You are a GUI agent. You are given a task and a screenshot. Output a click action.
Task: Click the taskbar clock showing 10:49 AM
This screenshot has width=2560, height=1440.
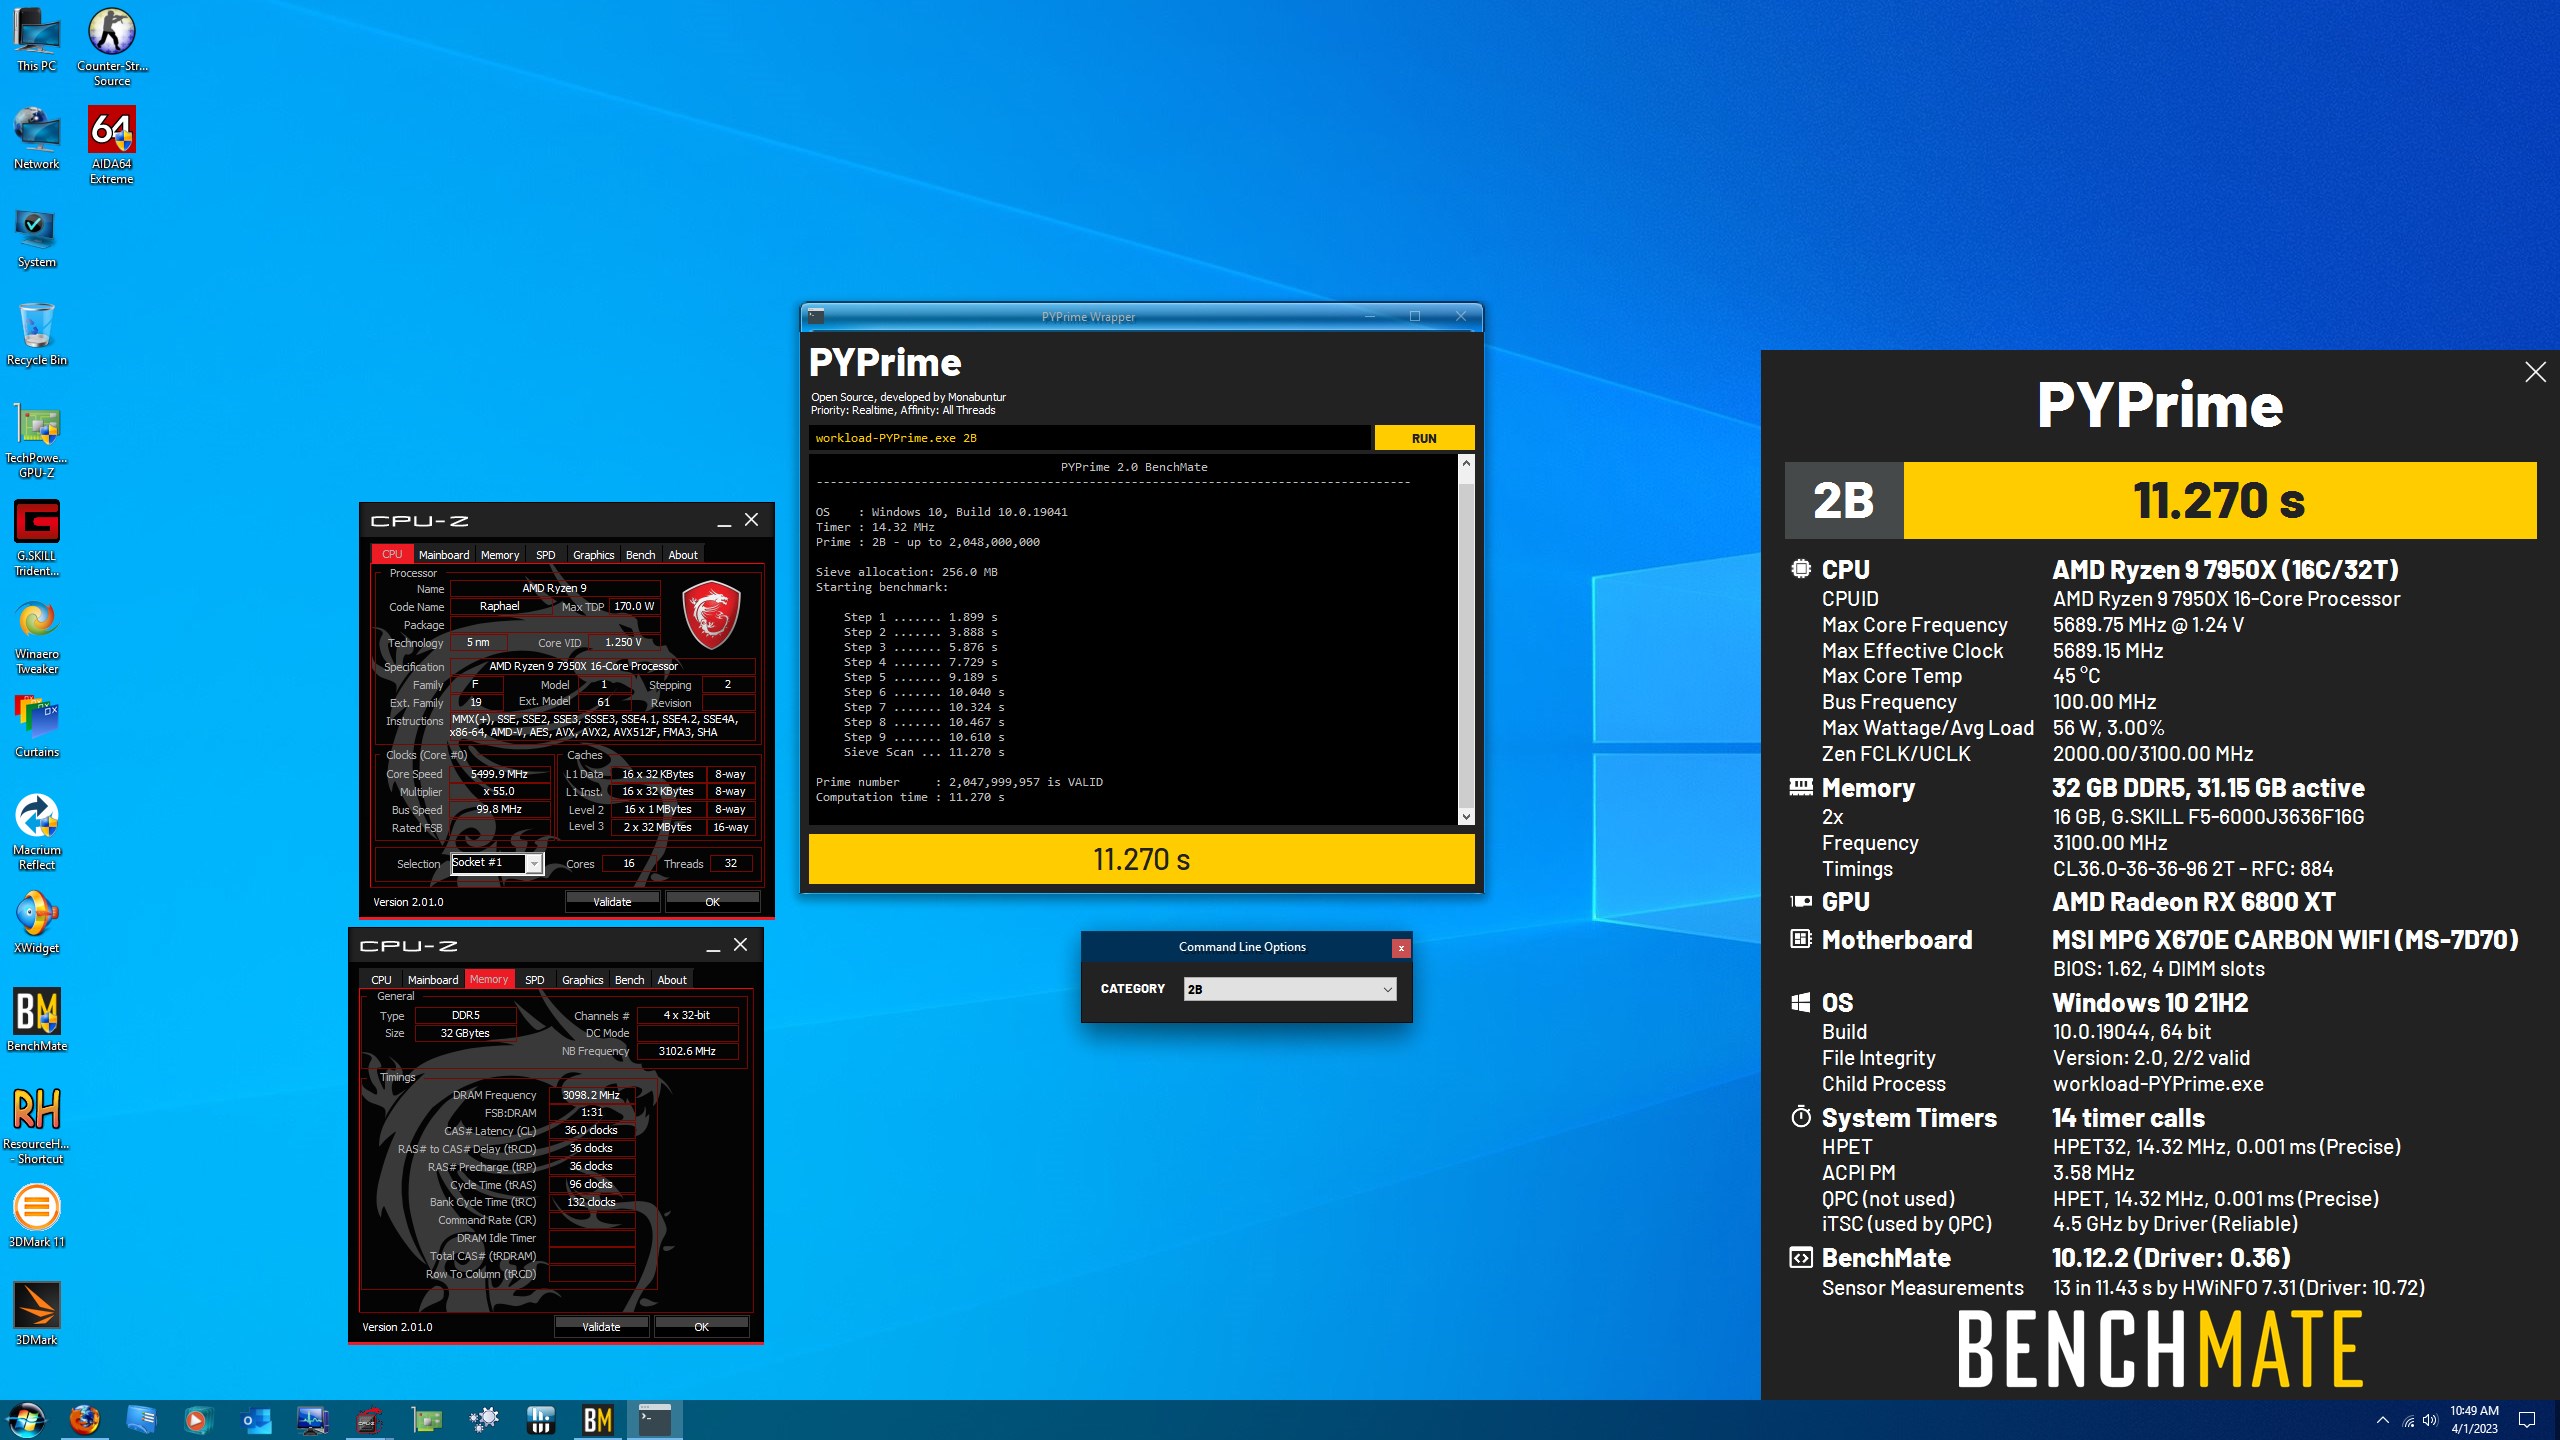2474,1420
